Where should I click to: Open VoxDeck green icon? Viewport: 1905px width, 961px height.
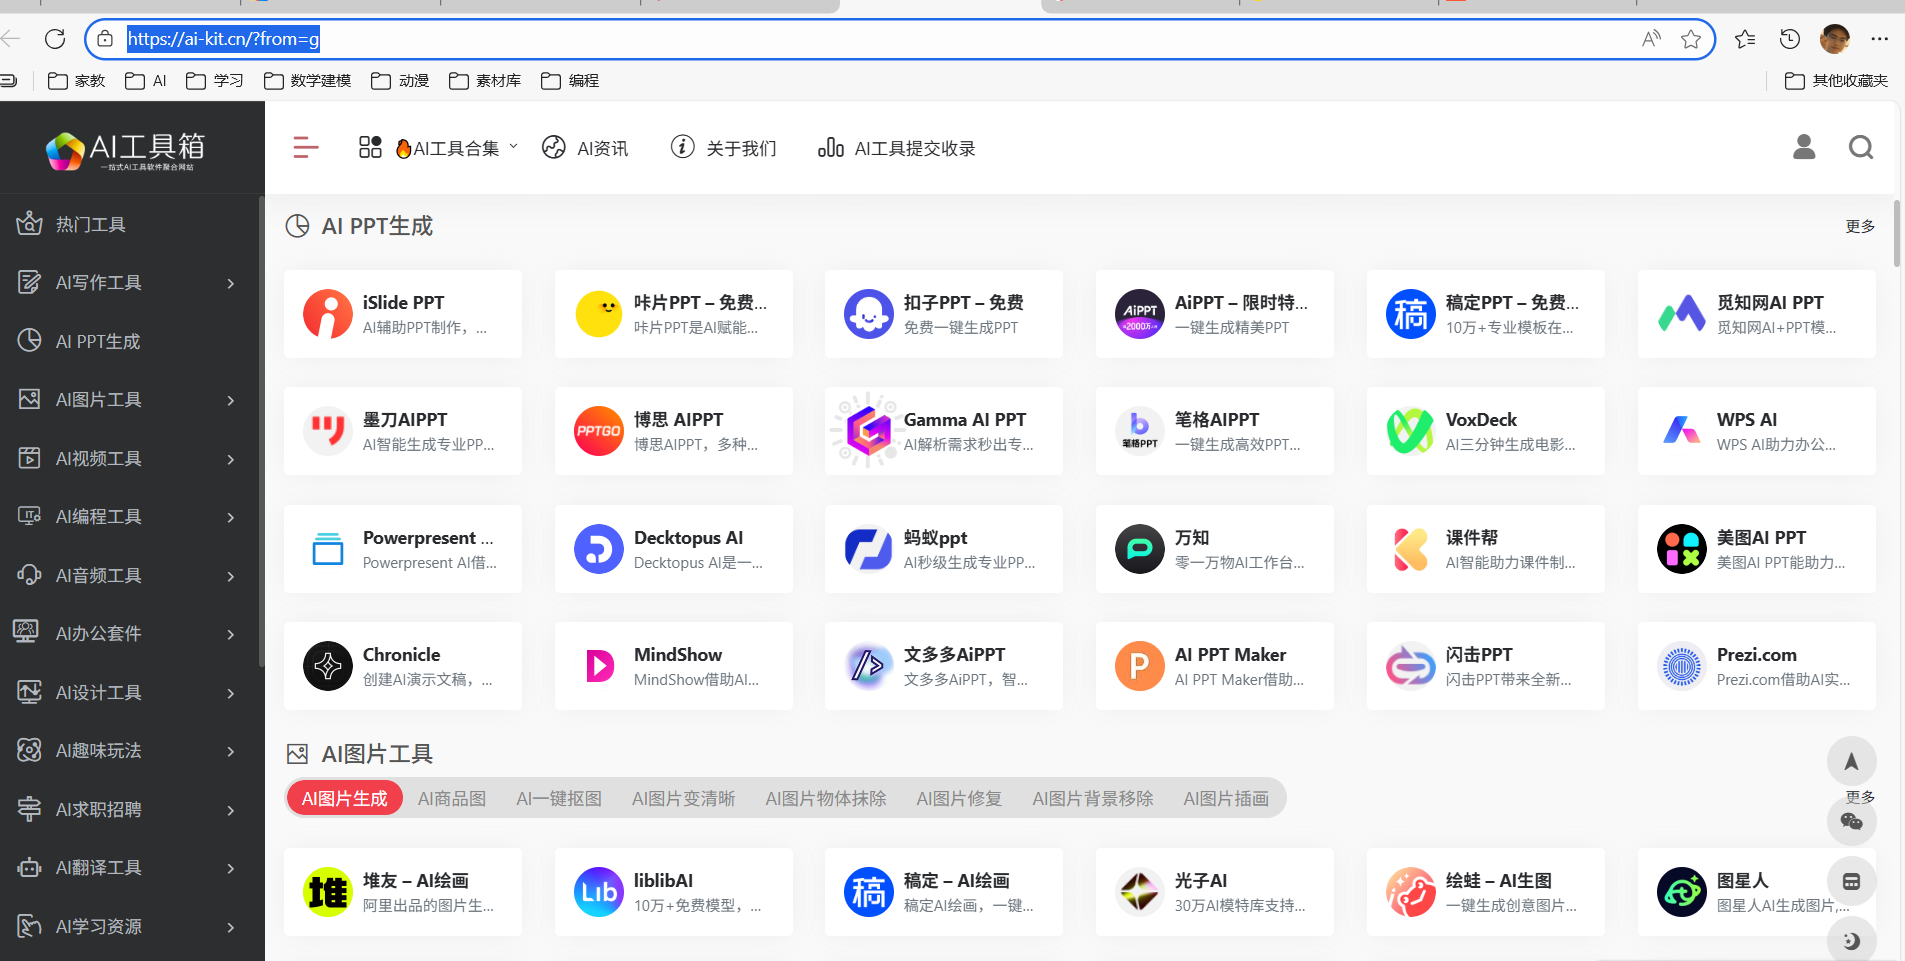(x=1411, y=431)
